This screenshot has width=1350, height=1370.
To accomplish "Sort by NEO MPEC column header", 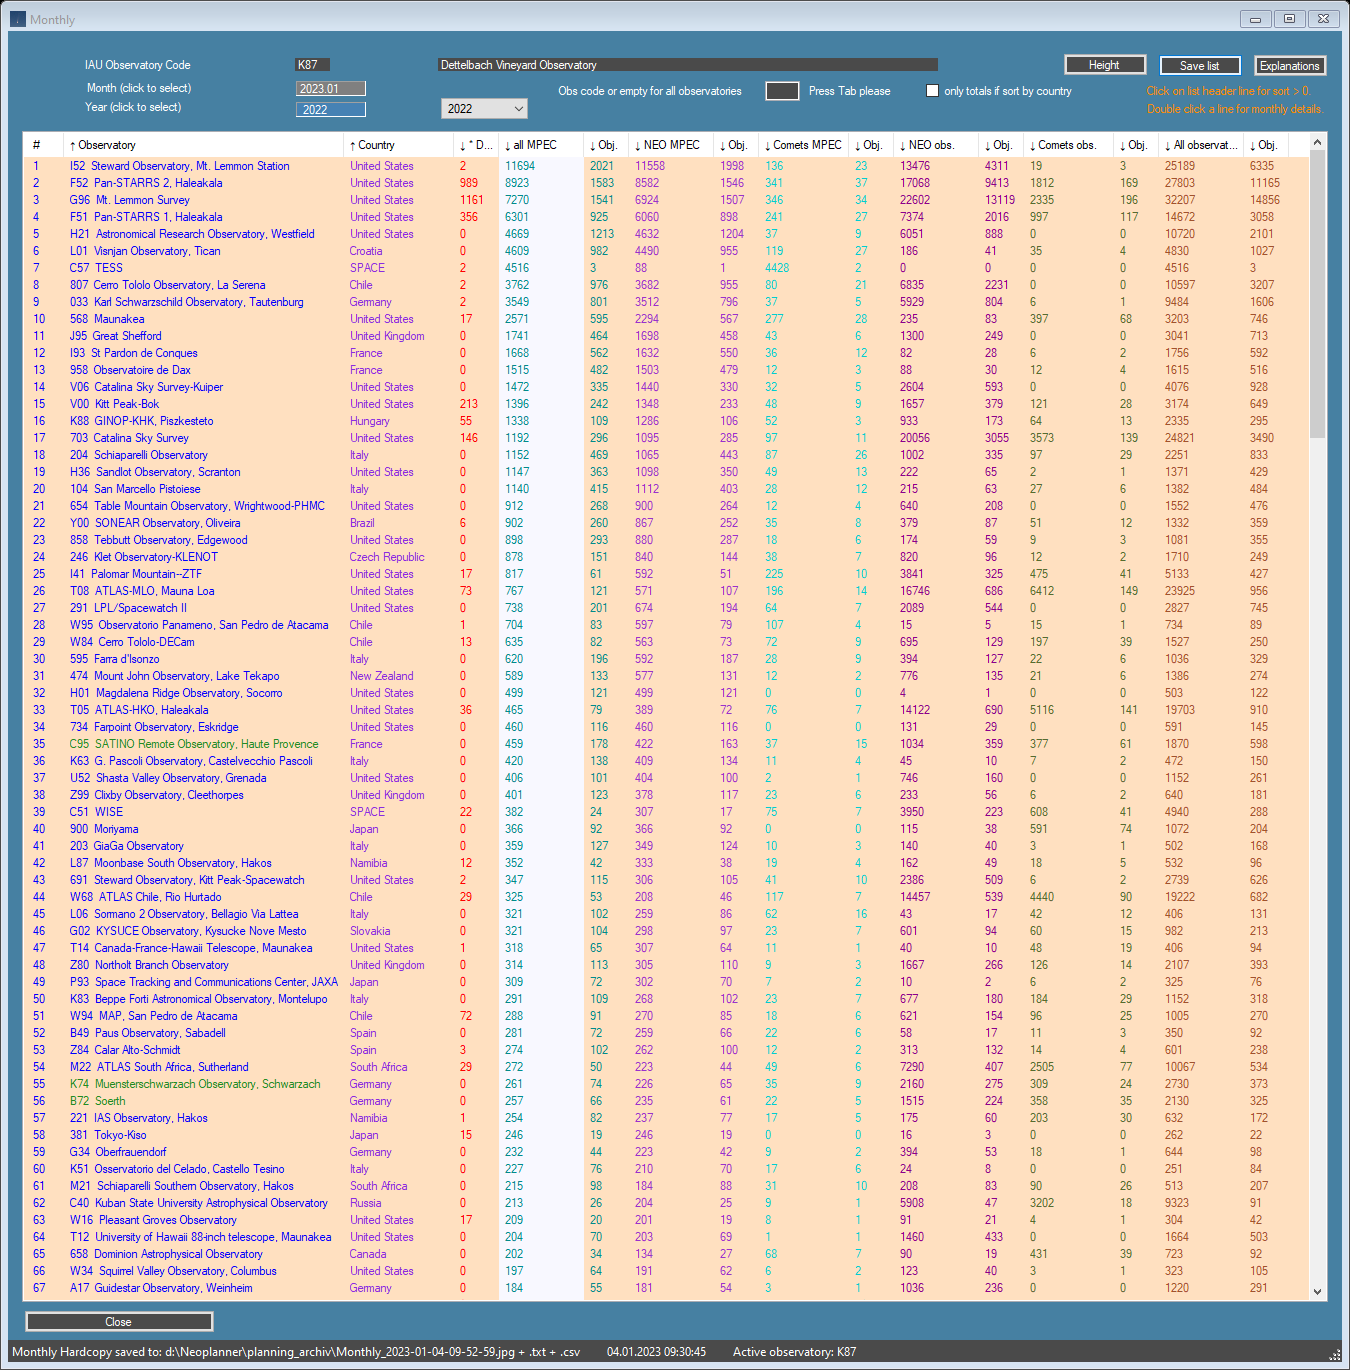I will point(670,145).
